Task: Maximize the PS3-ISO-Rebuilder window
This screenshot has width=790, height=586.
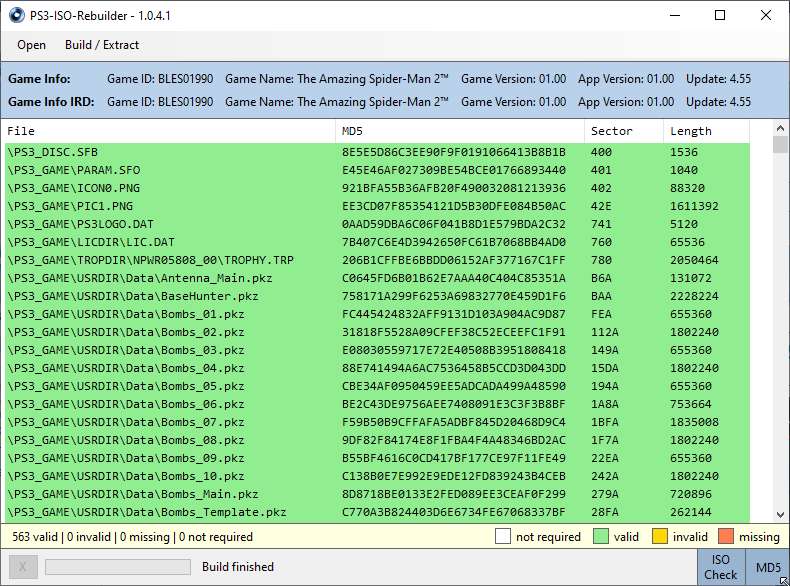Action: coord(720,15)
